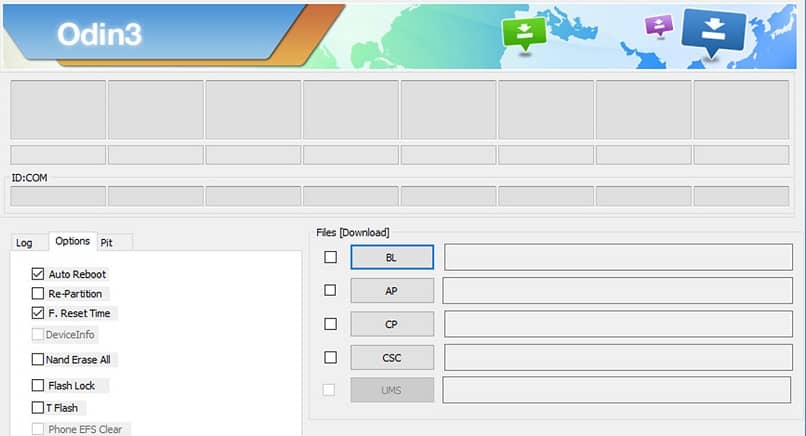This screenshot has width=806, height=436.
Task: Tick the Flash Lock checkbox
Action: 38,385
